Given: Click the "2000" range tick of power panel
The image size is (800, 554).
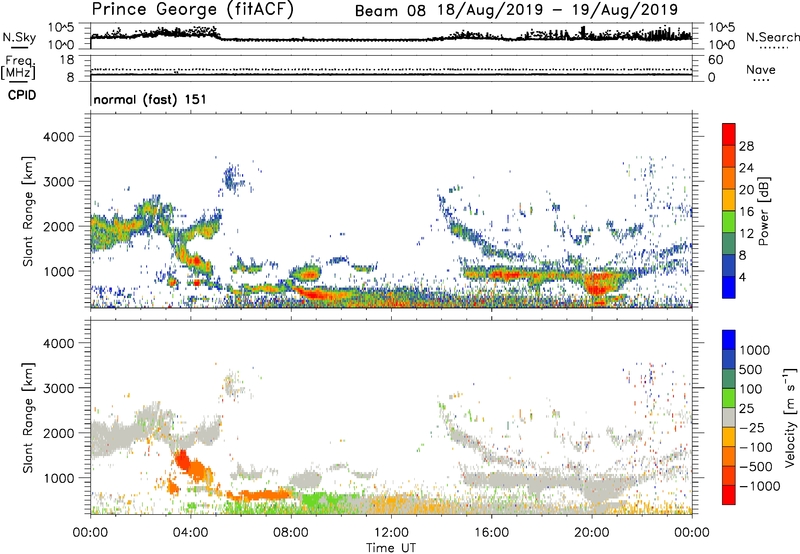Looking at the screenshot, I should pos(58,226).
